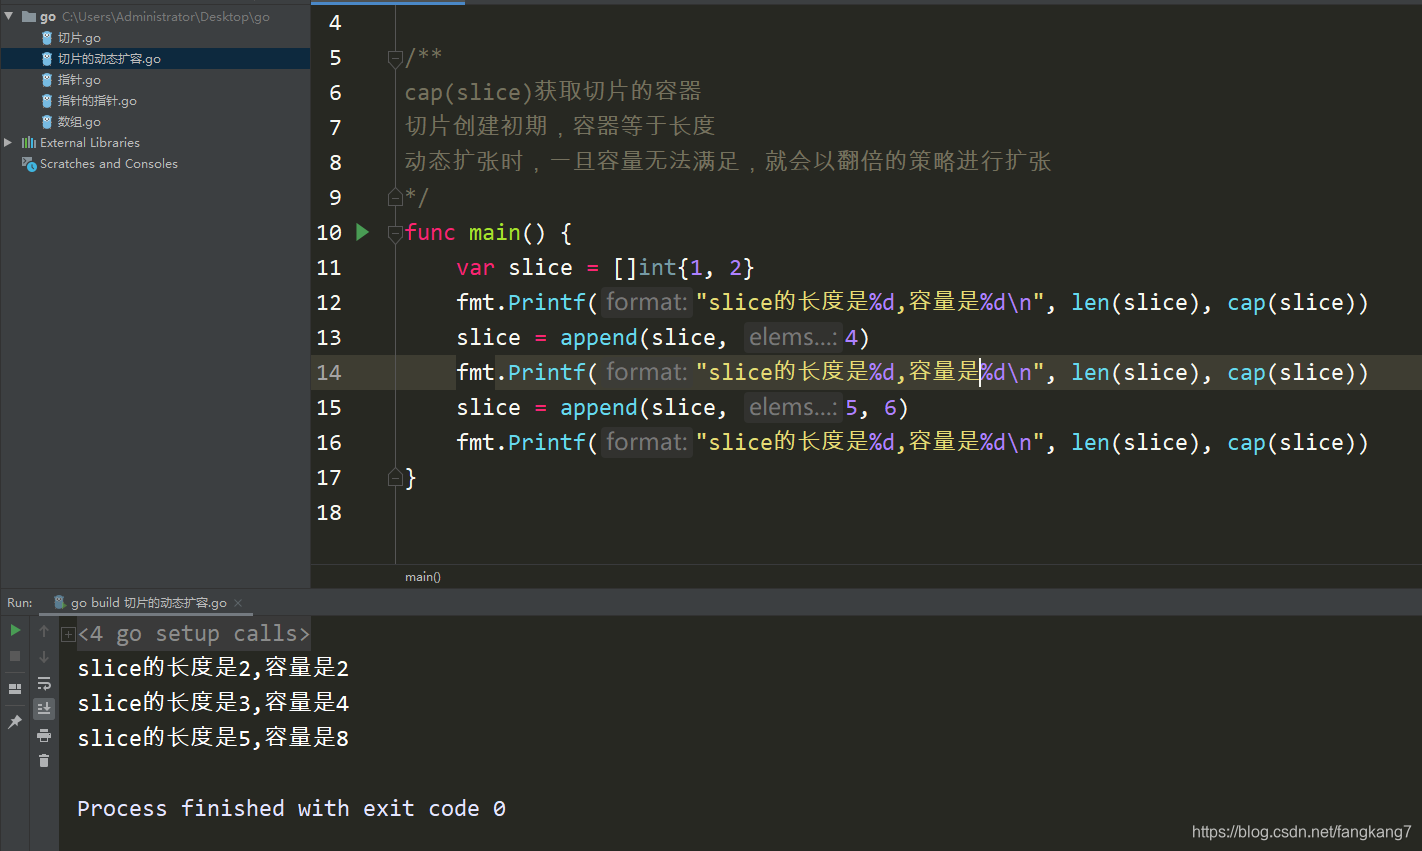Collapse the comment block fold at line 5
This screenshot has width=1422, height=851.
[x=395, y=59]
